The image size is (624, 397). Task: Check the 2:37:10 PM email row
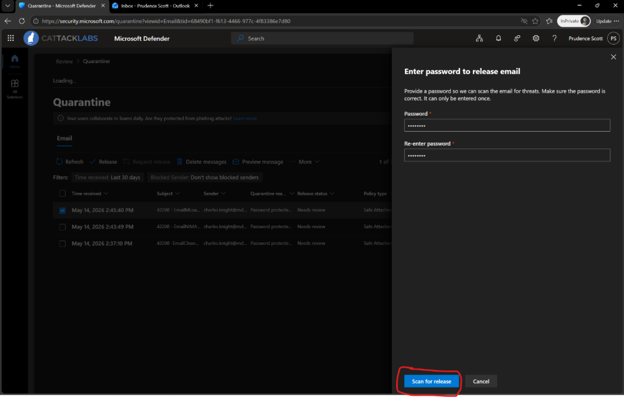coord(62,243)
